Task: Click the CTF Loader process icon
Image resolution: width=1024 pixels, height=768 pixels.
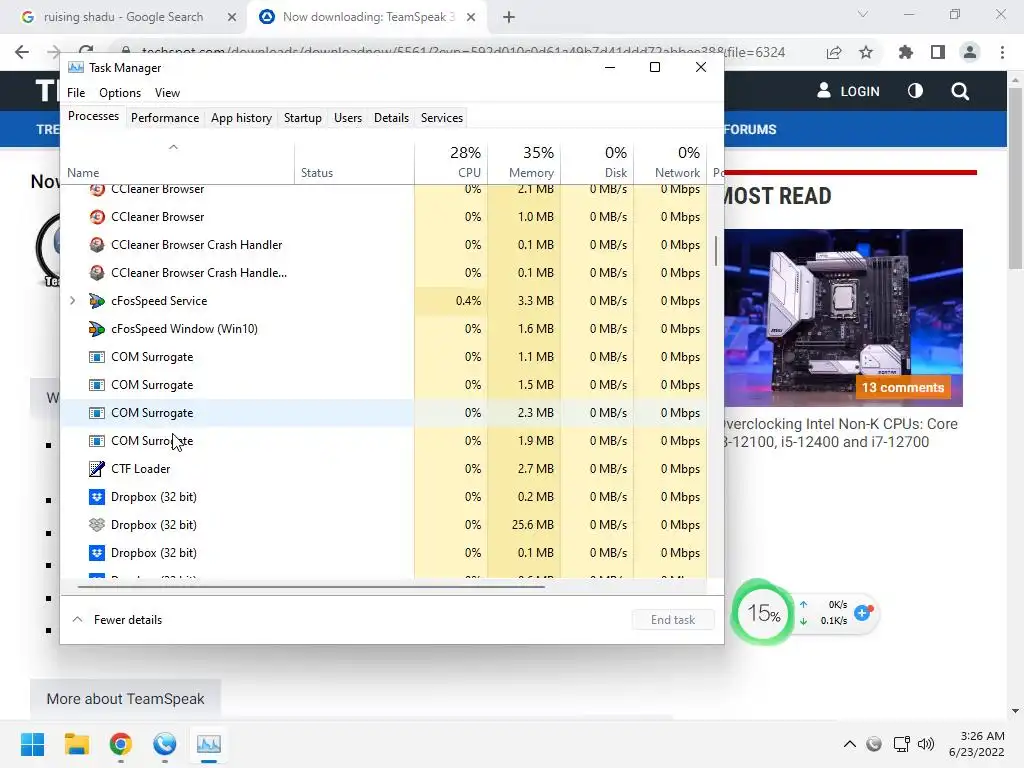Action: pos(97,469)
